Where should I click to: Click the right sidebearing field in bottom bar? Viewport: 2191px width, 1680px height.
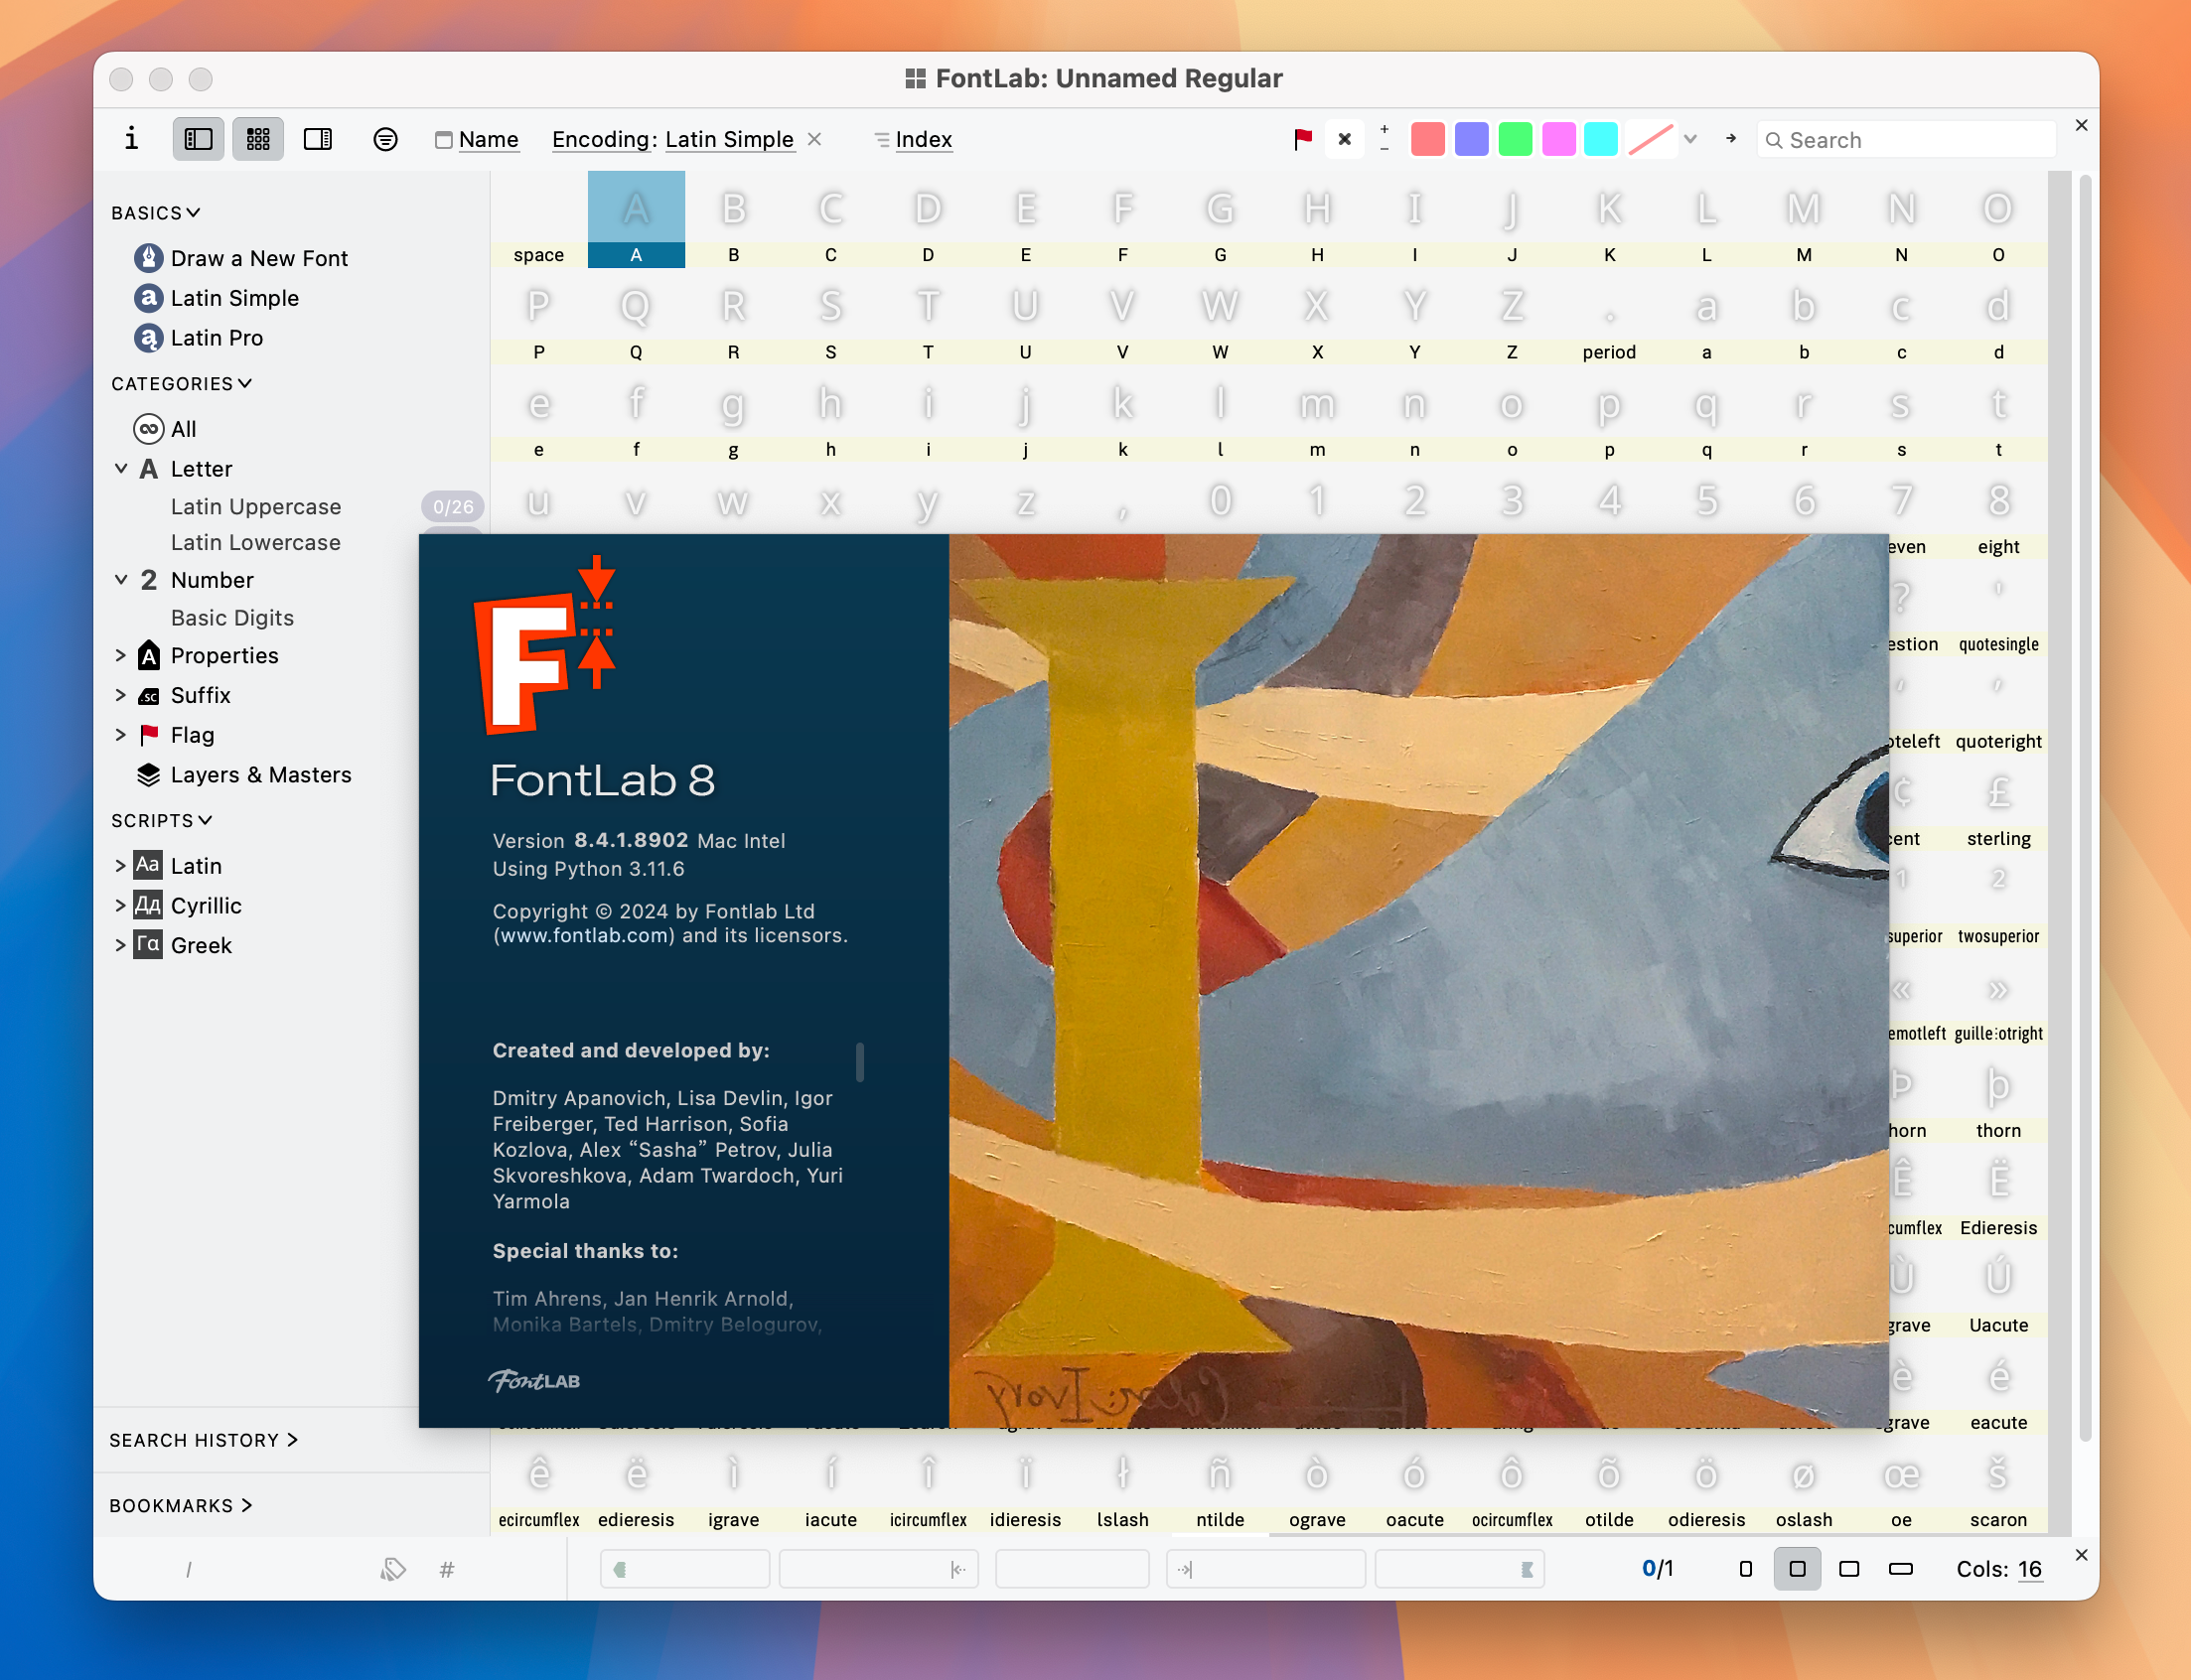click(x=1265, y=1569)
